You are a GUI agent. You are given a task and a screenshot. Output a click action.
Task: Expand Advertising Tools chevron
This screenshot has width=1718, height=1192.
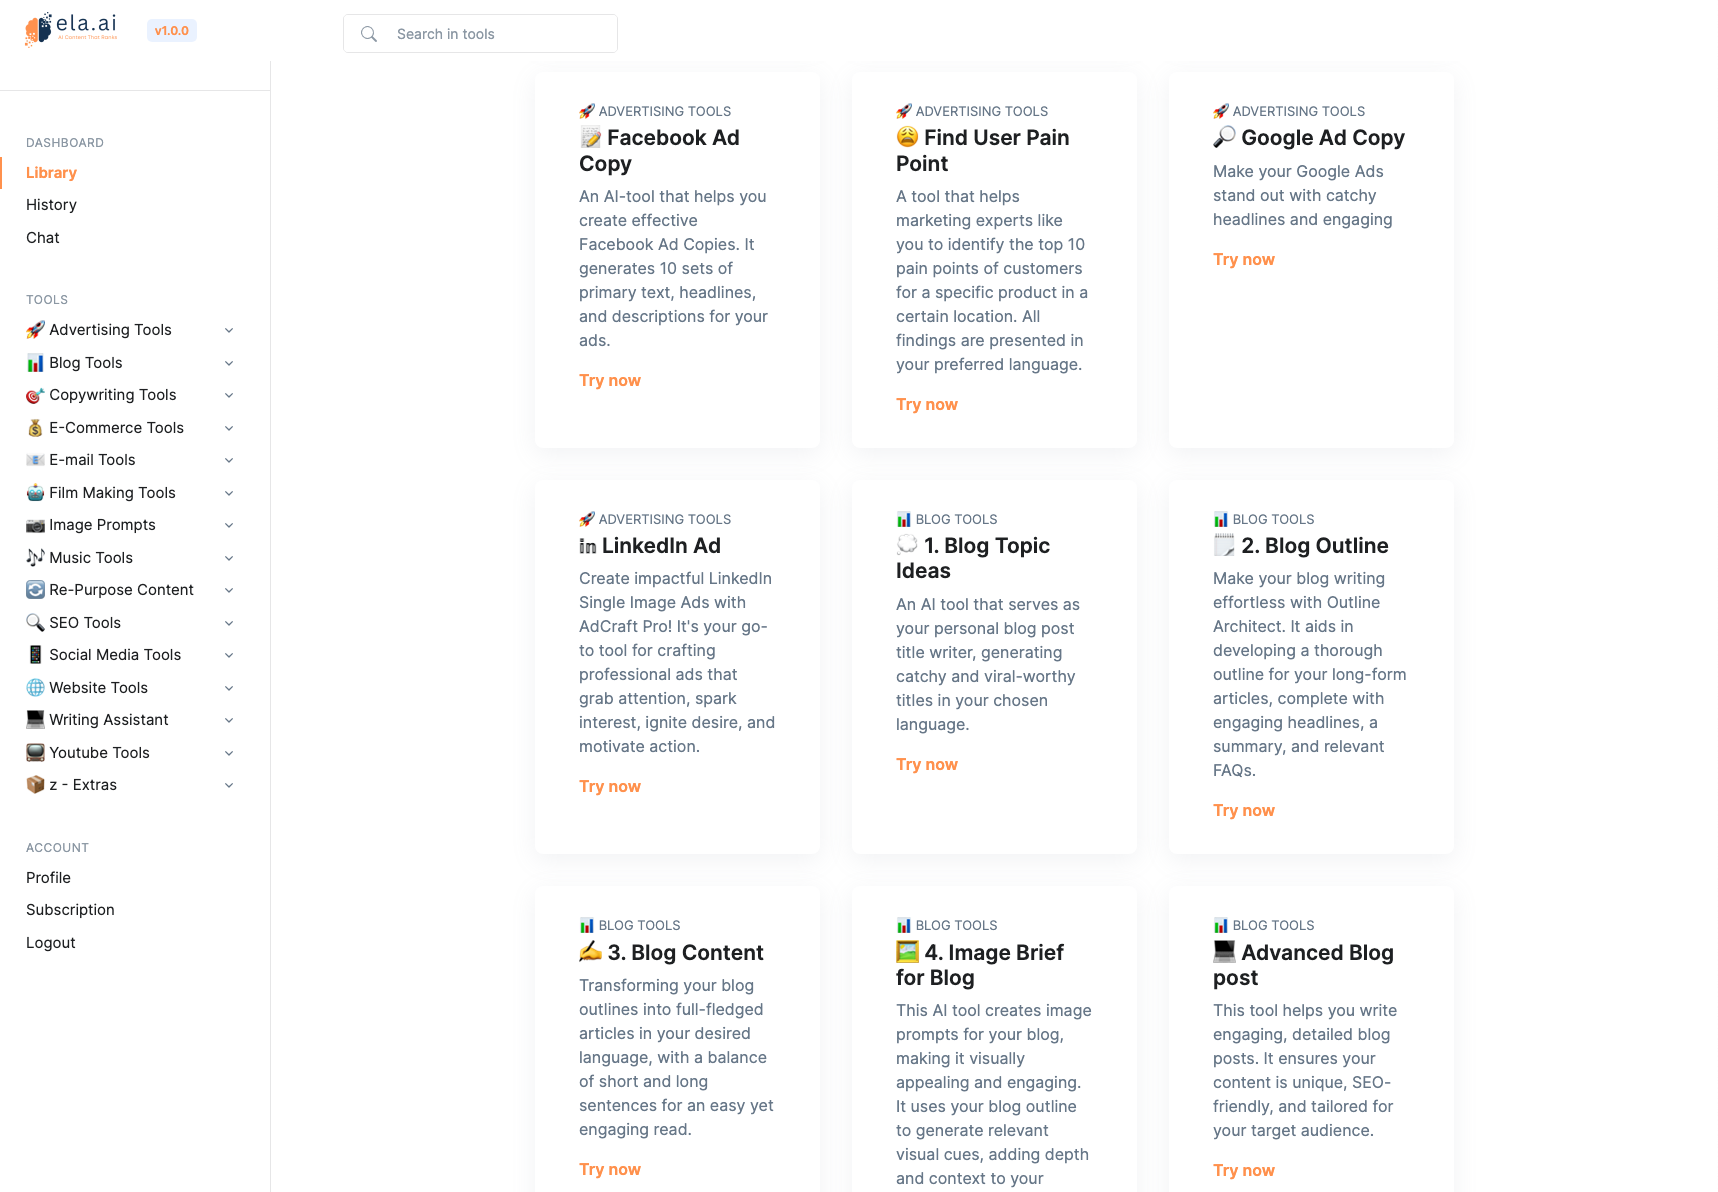[229, 331]
